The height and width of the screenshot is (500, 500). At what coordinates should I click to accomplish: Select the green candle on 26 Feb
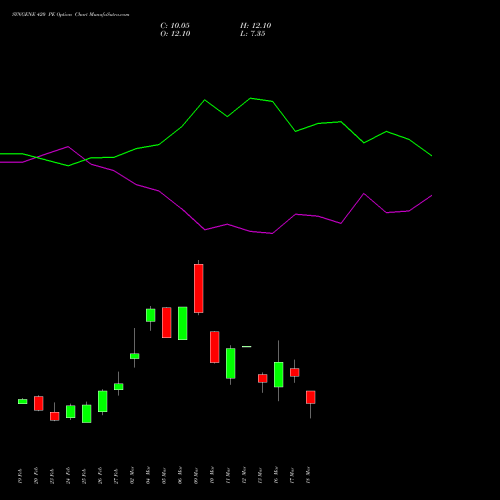(103, 401)
